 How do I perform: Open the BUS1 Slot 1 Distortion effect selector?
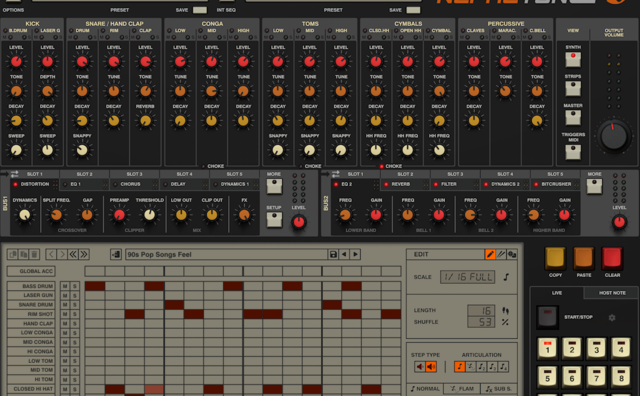coord(34,185)
